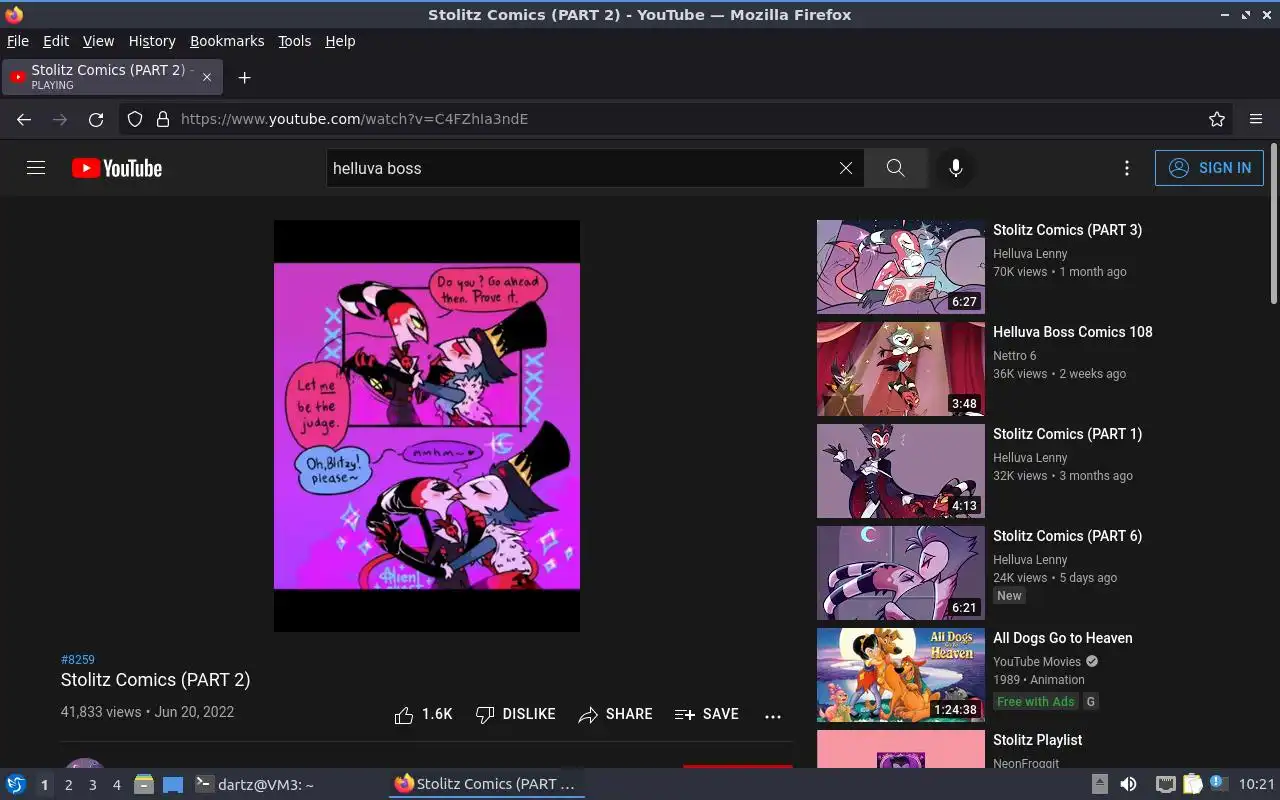
Task: Open the Help menu
Action: pos(340,41)
